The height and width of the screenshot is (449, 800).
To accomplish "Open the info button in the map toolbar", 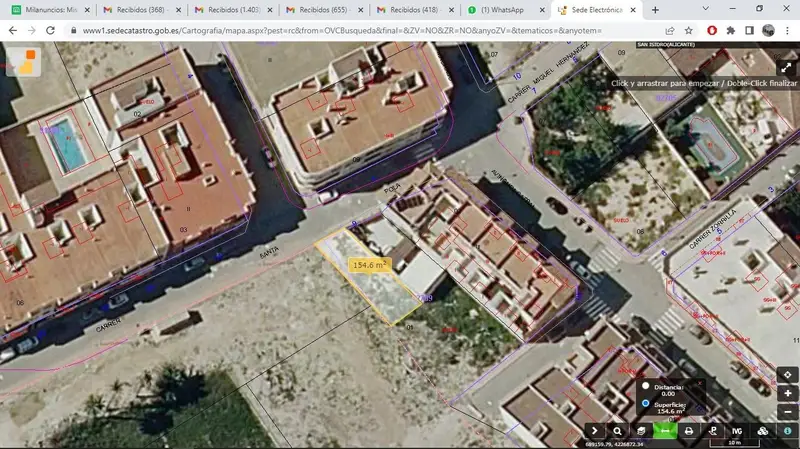I will point(787,431).
